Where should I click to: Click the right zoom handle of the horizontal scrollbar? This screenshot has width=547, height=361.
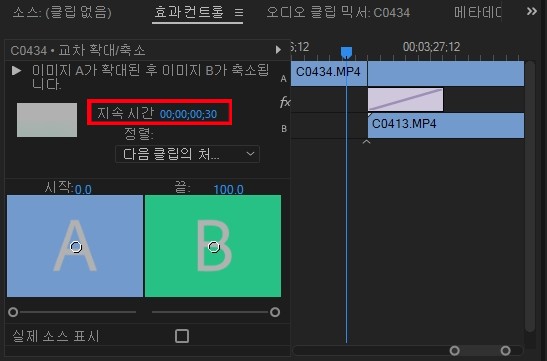click(x=505, y=350)
